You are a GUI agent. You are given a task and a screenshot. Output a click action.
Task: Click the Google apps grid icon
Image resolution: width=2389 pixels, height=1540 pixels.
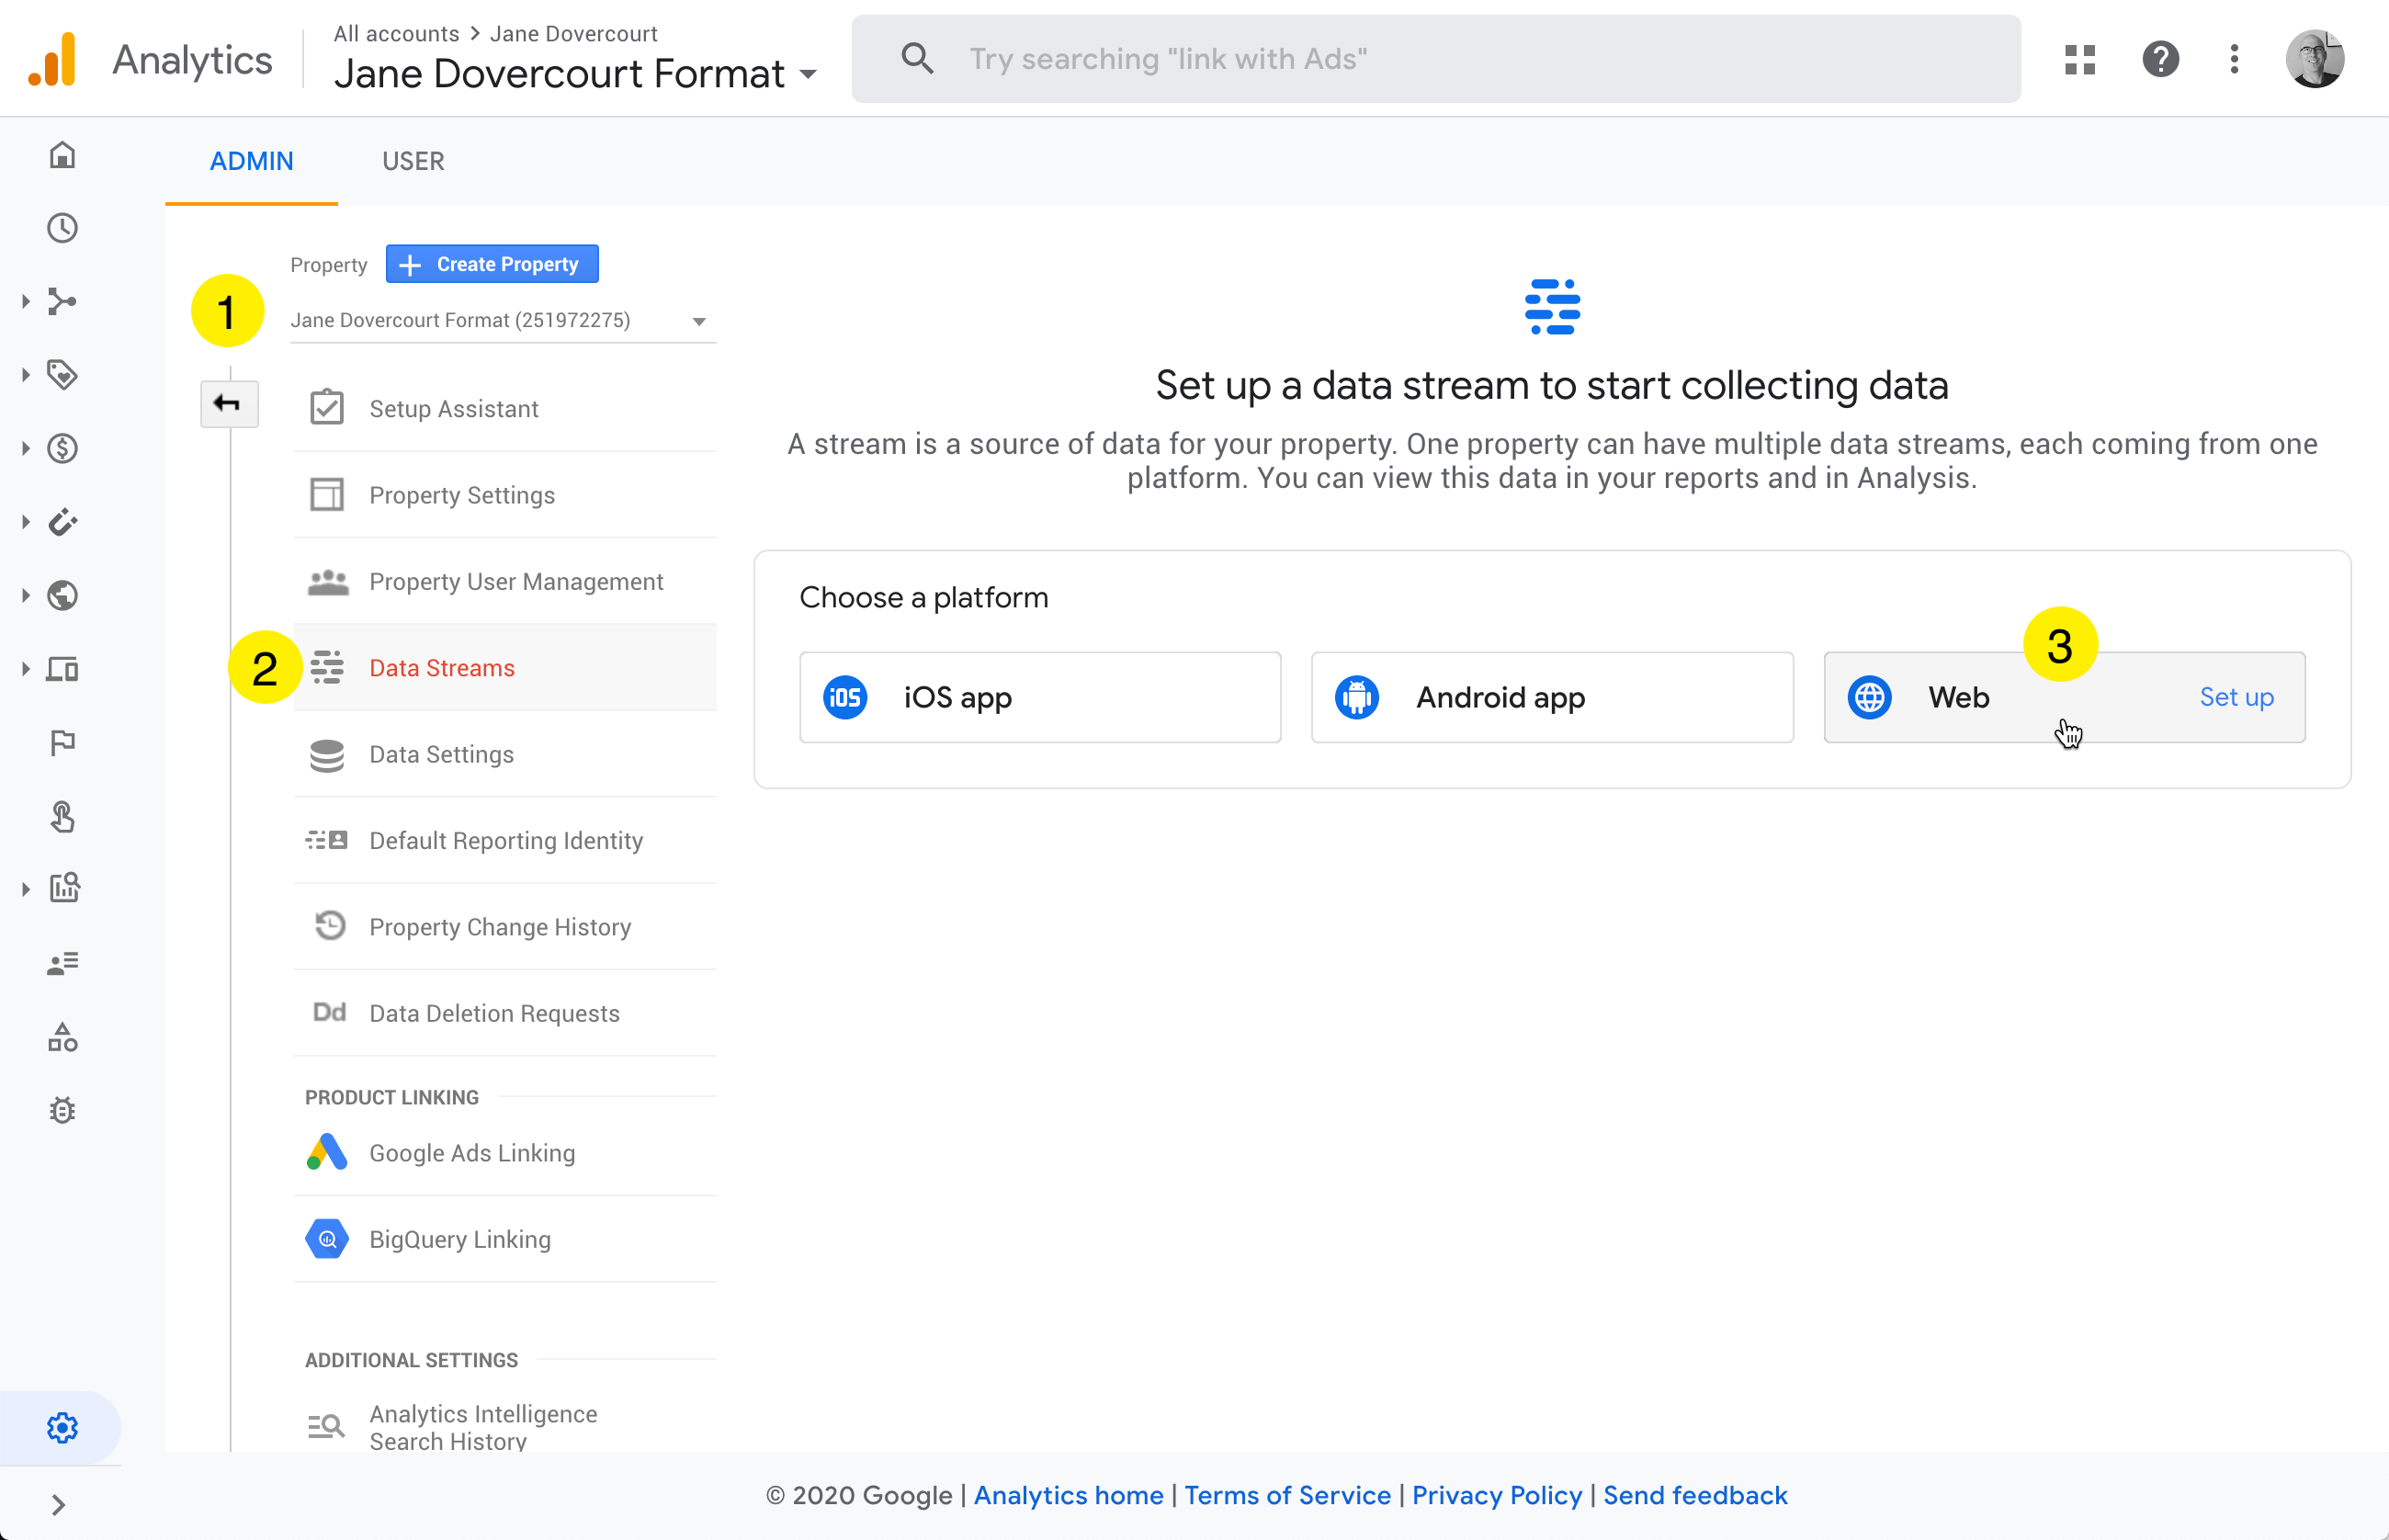pos(2079,59)
